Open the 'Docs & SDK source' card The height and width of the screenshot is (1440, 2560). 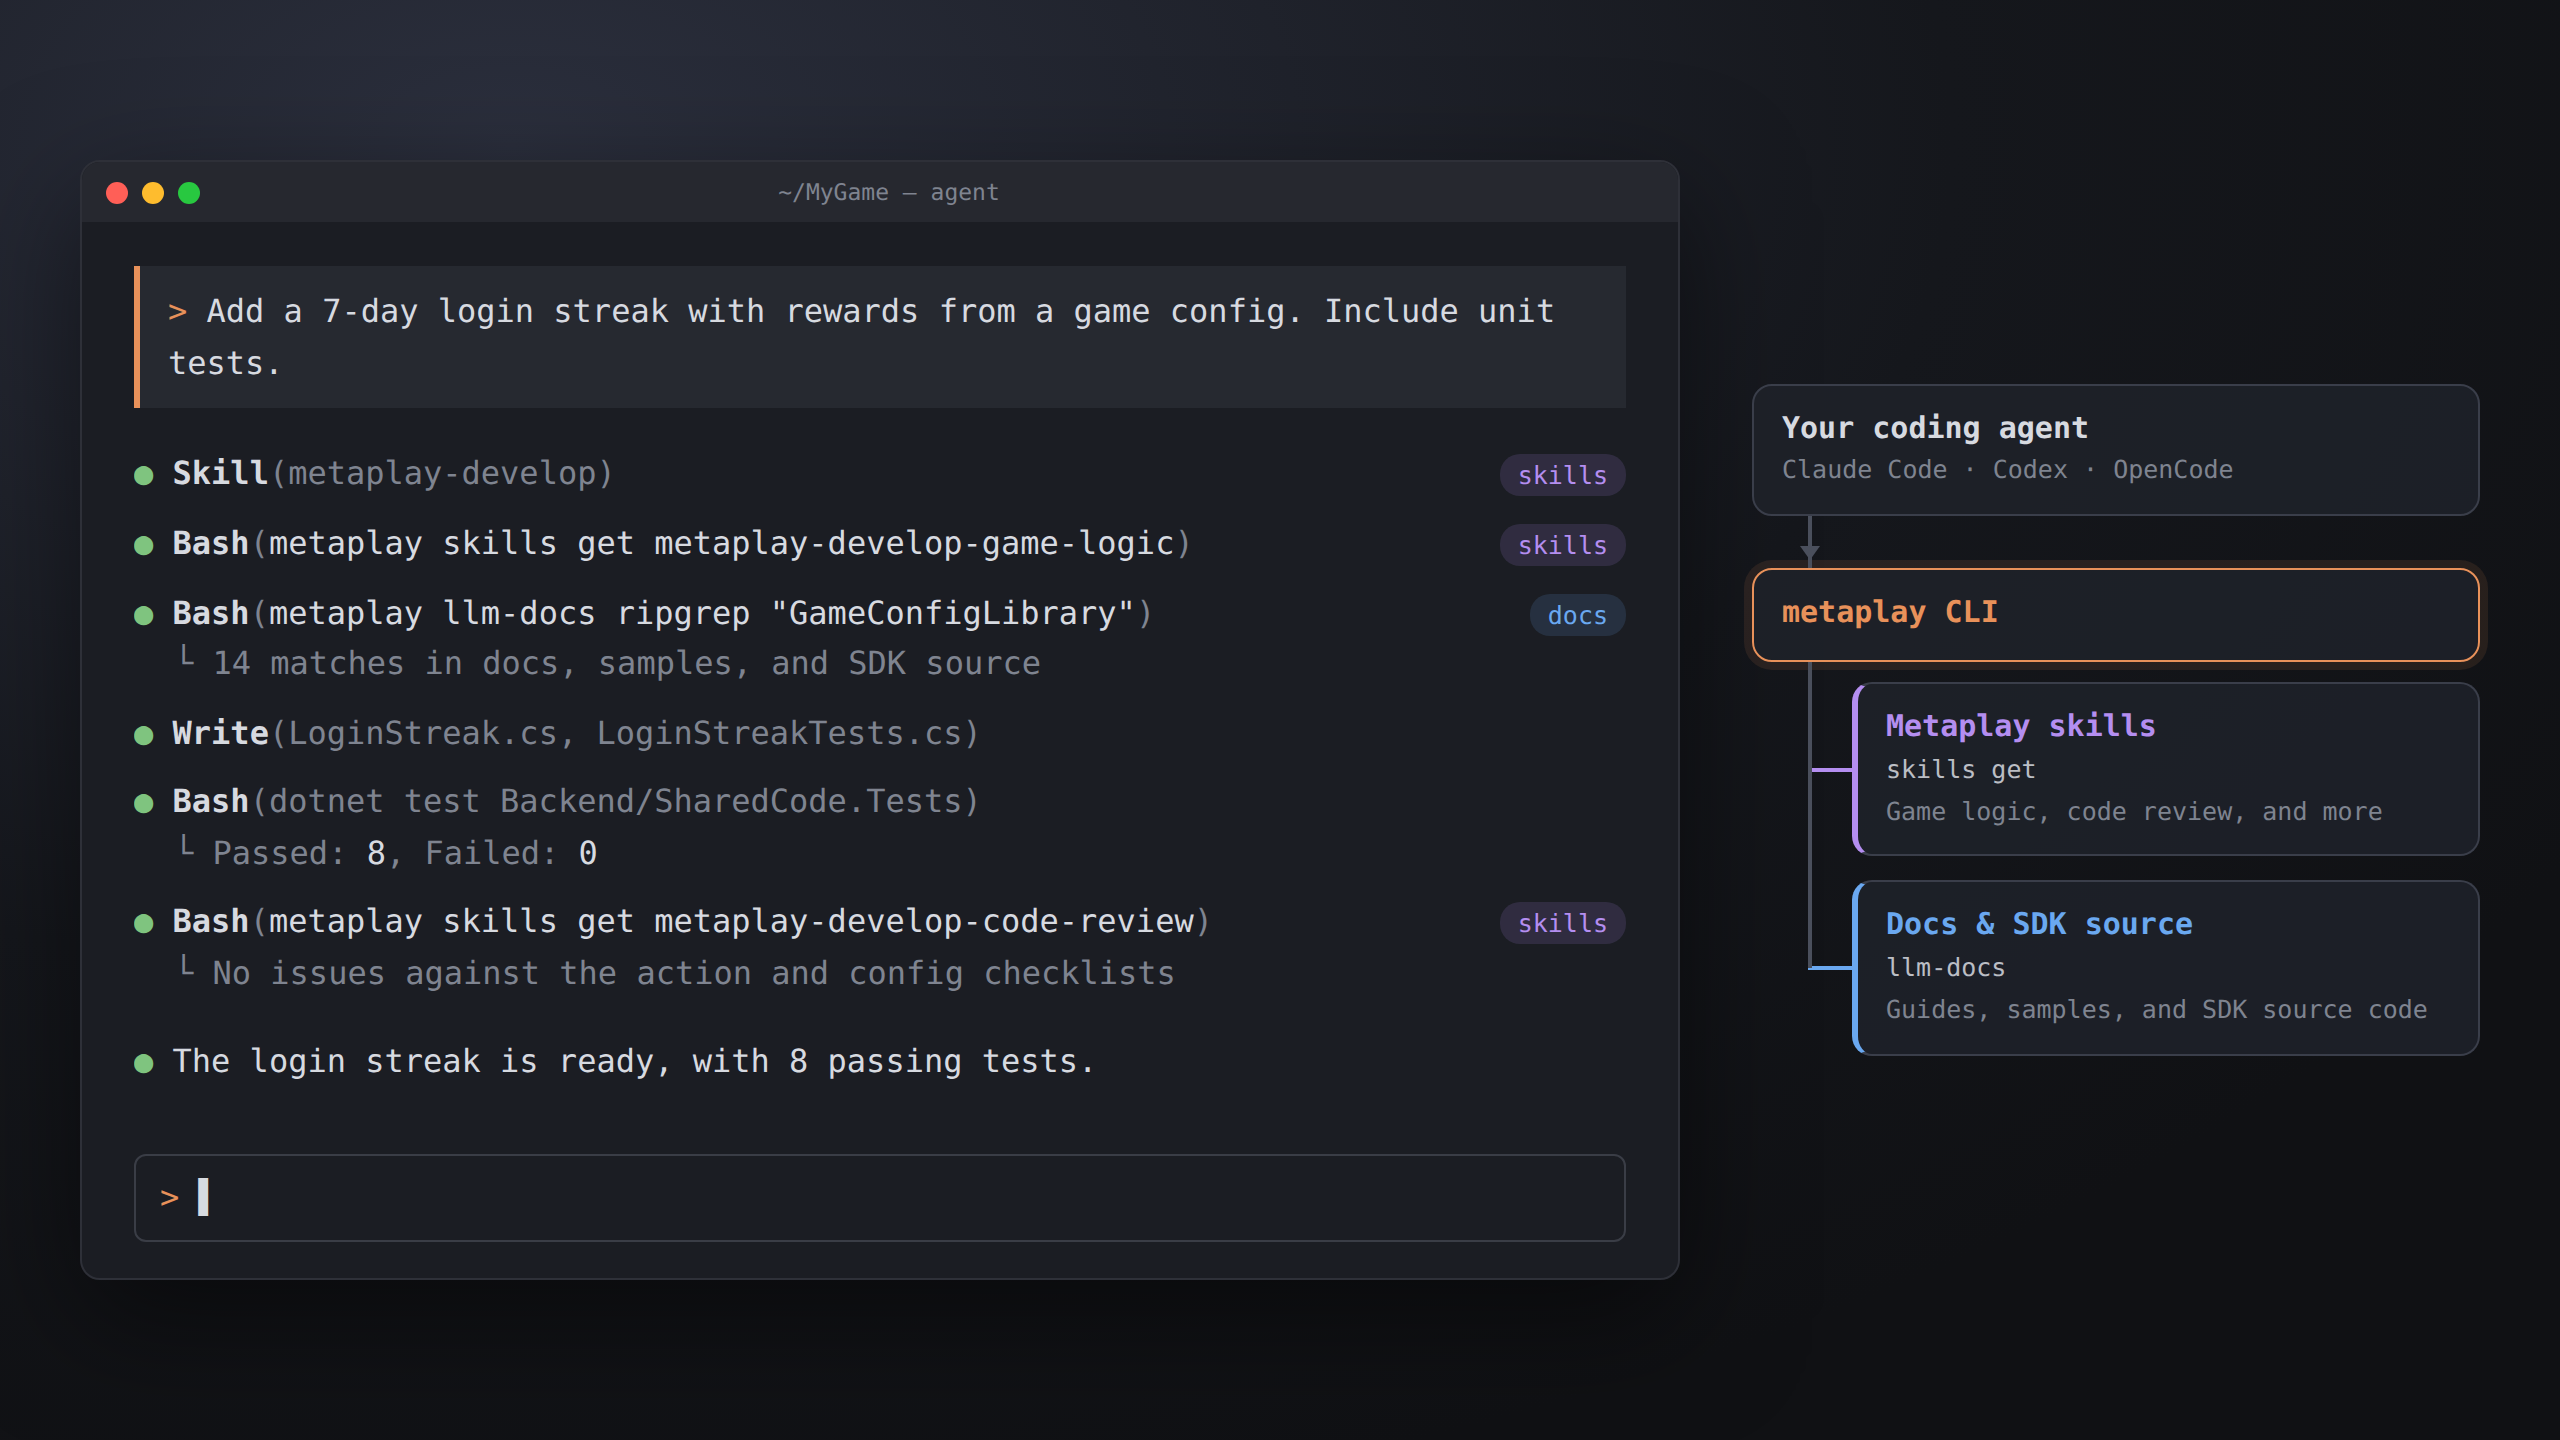2166,968
